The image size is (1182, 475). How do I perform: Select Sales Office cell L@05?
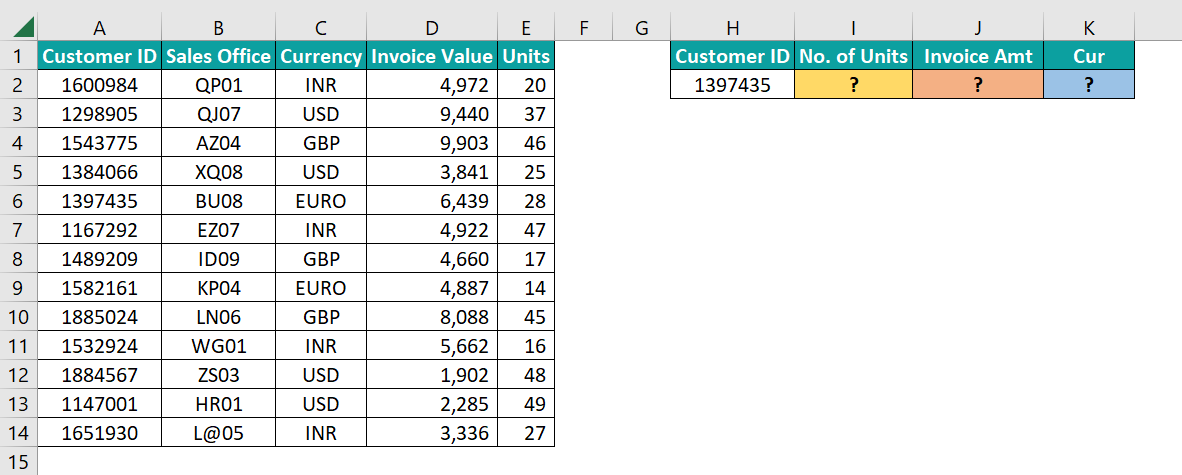[218, 433]
